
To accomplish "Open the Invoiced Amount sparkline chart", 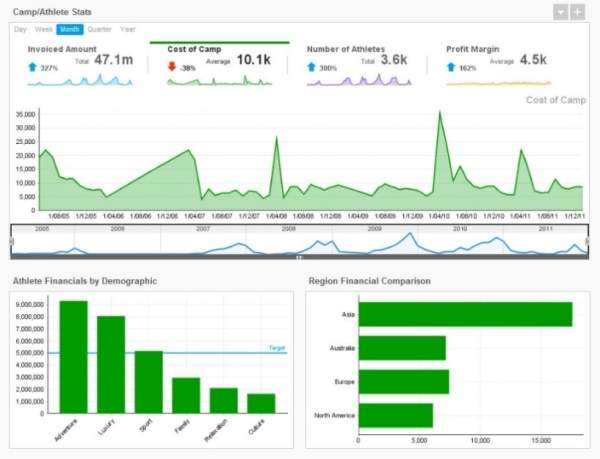I will click(80, 83).
